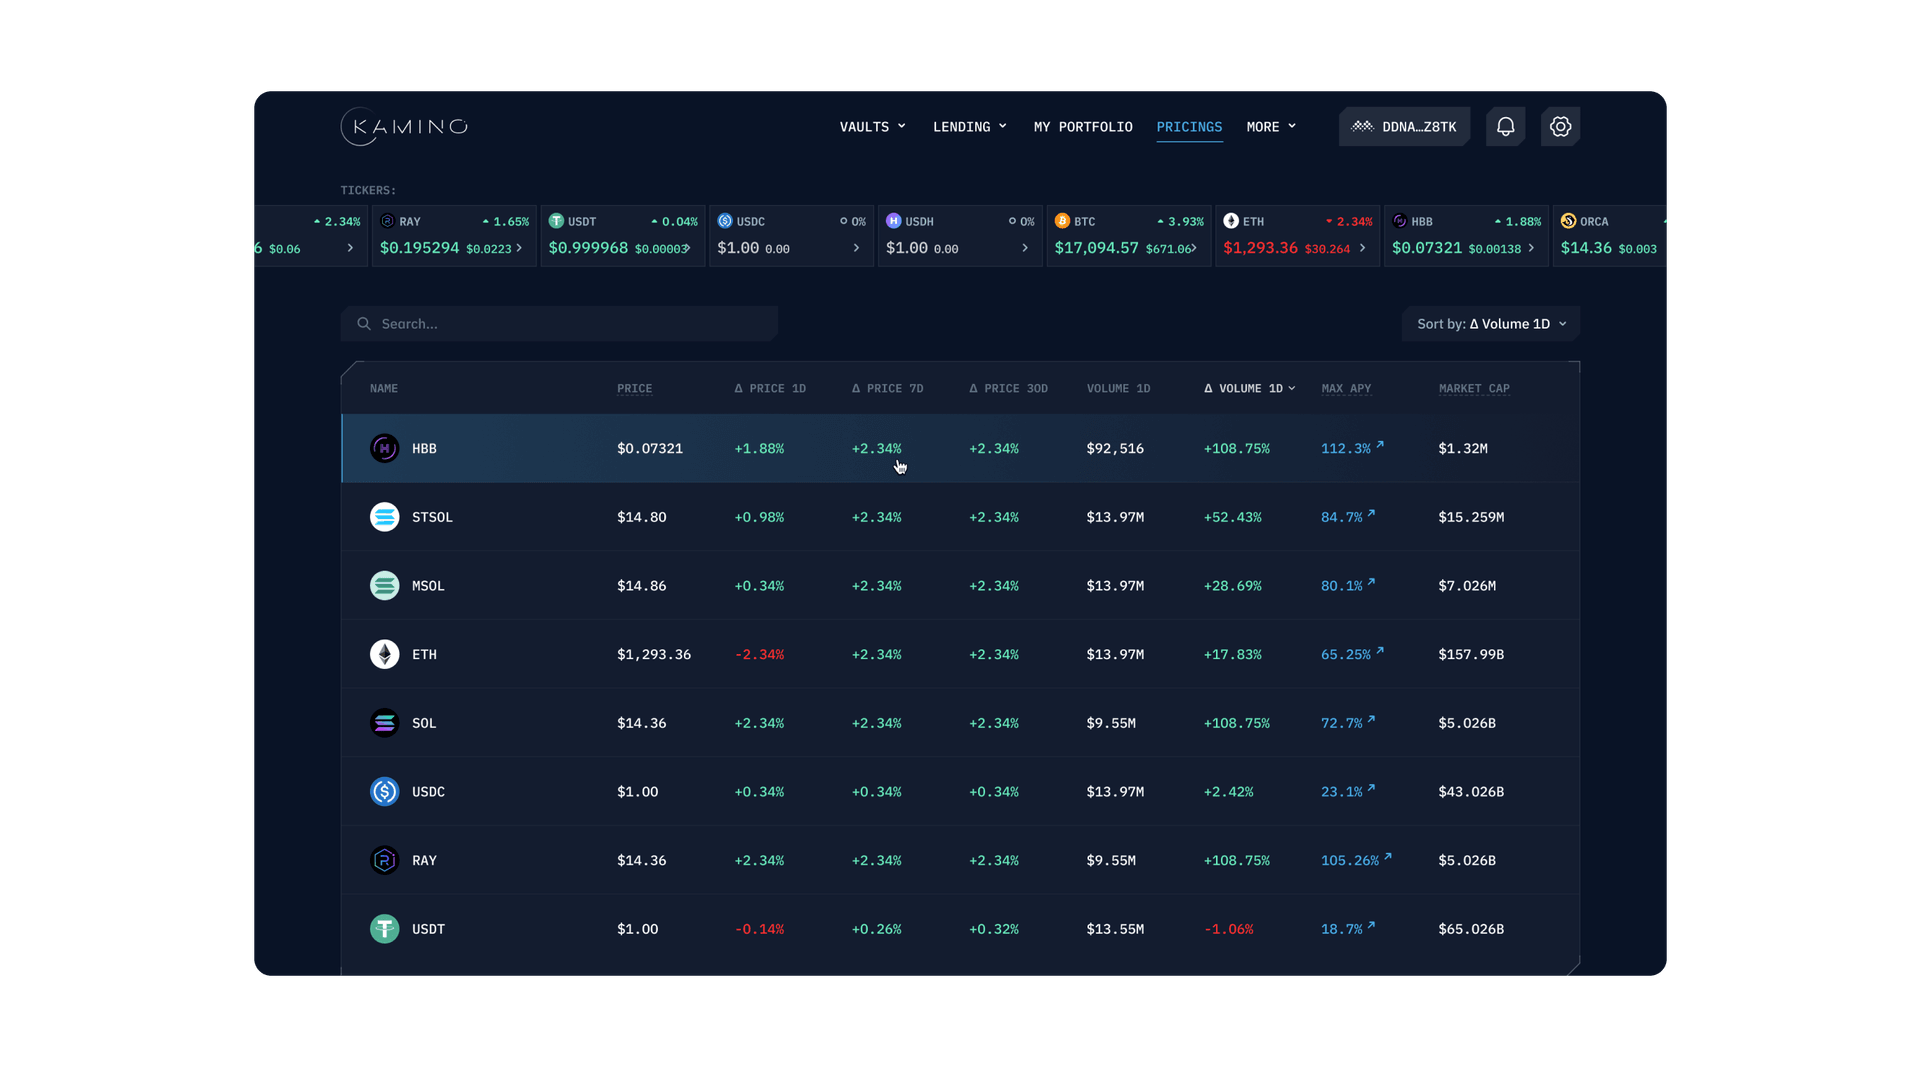The height and width of the screenshot is (1067, 1920).
Task: Focus the Search input field
Action: [x=559, y=324]
